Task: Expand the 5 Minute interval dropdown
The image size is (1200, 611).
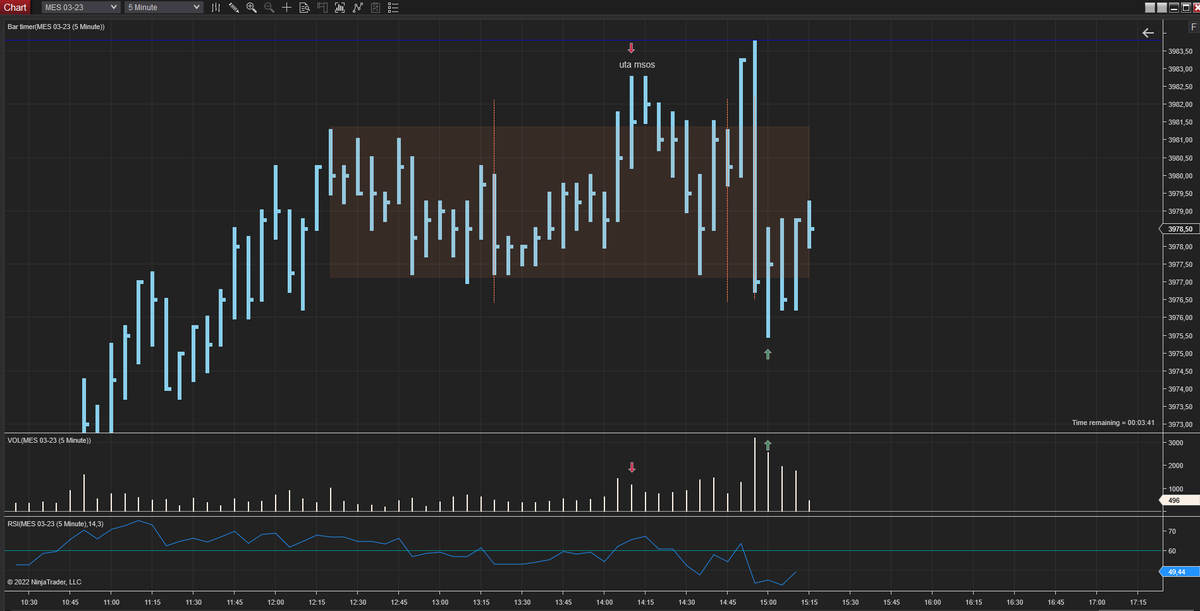Action: click(x=164, y=7)
